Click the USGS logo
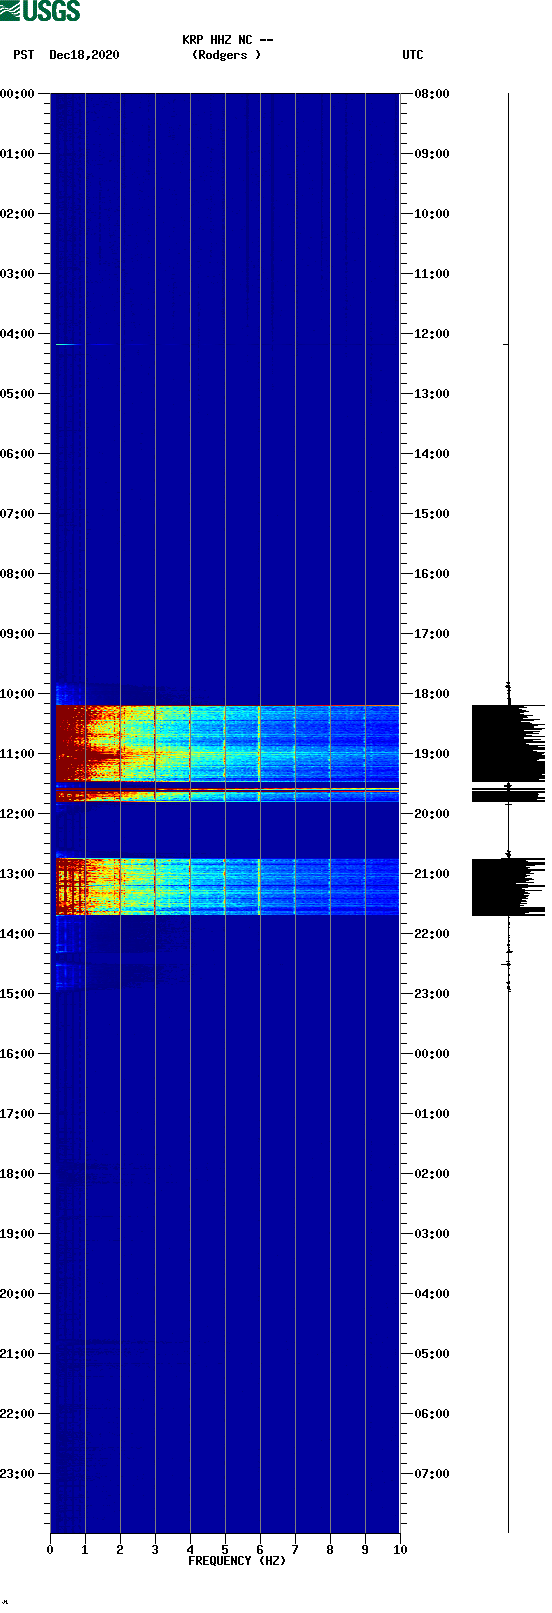This screenshot has width=552, height=1613. [x=40, y=11]
